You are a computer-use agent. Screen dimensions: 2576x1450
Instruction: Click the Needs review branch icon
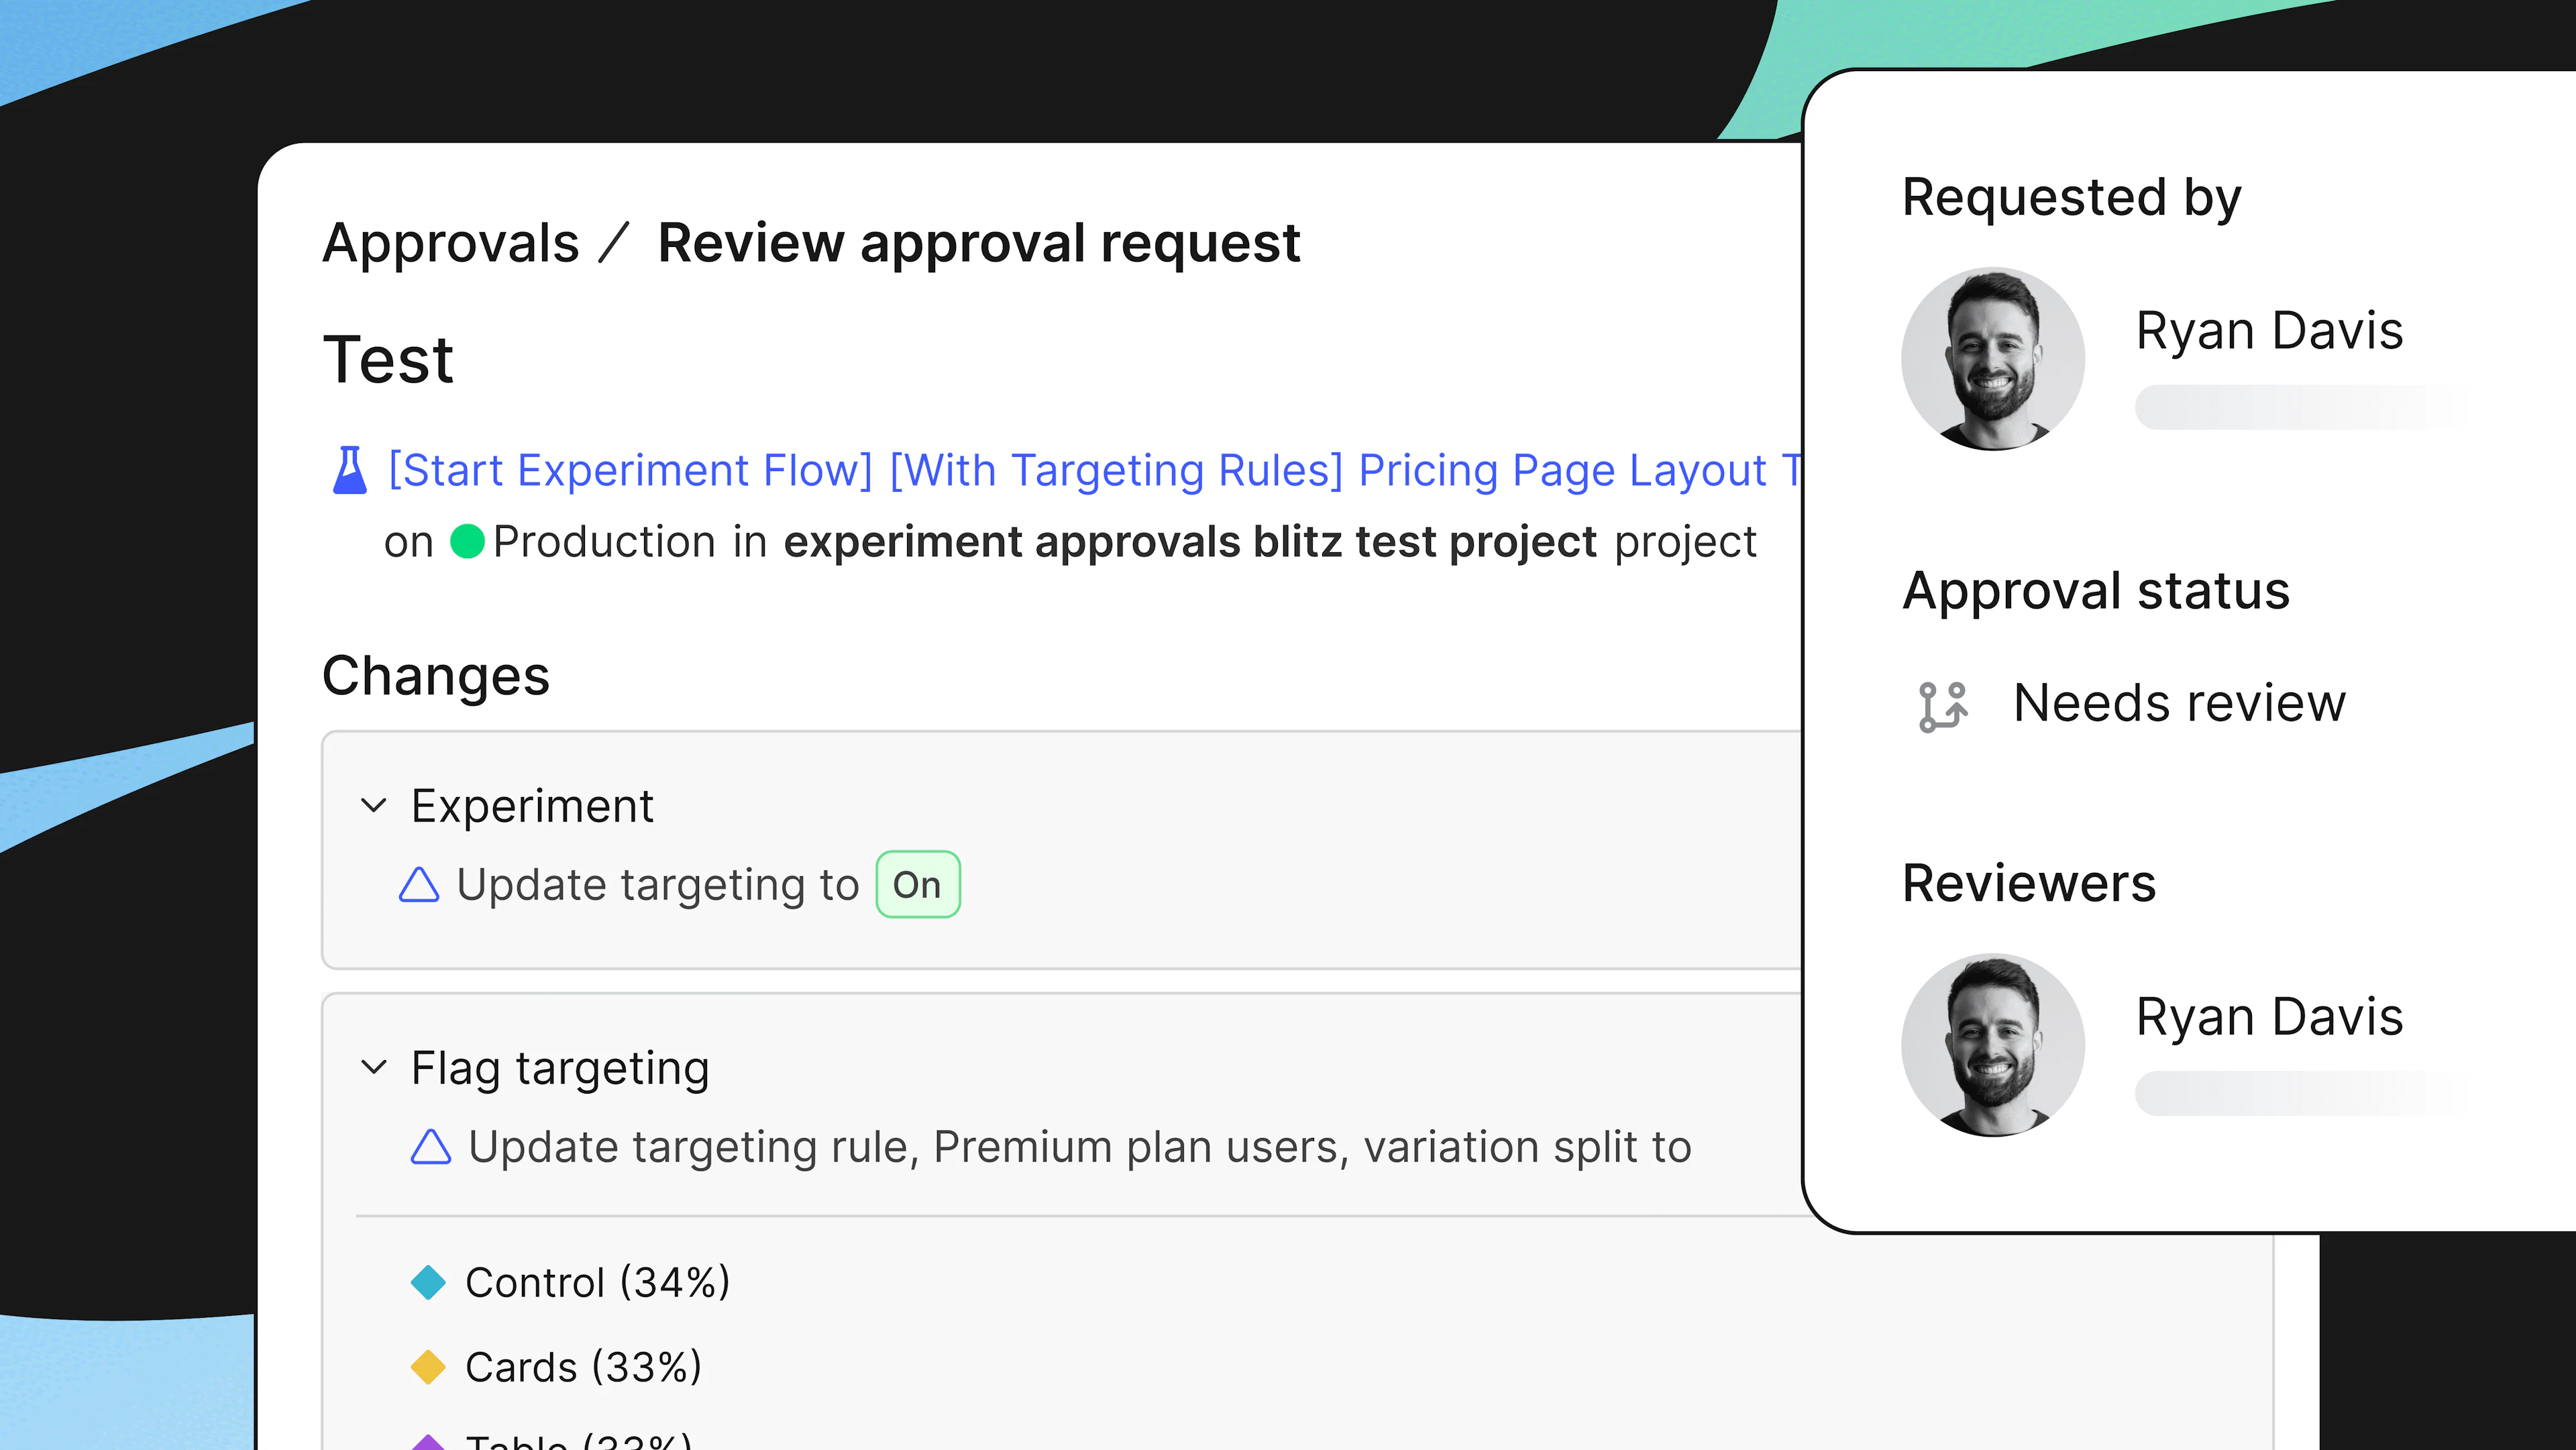1943,706
